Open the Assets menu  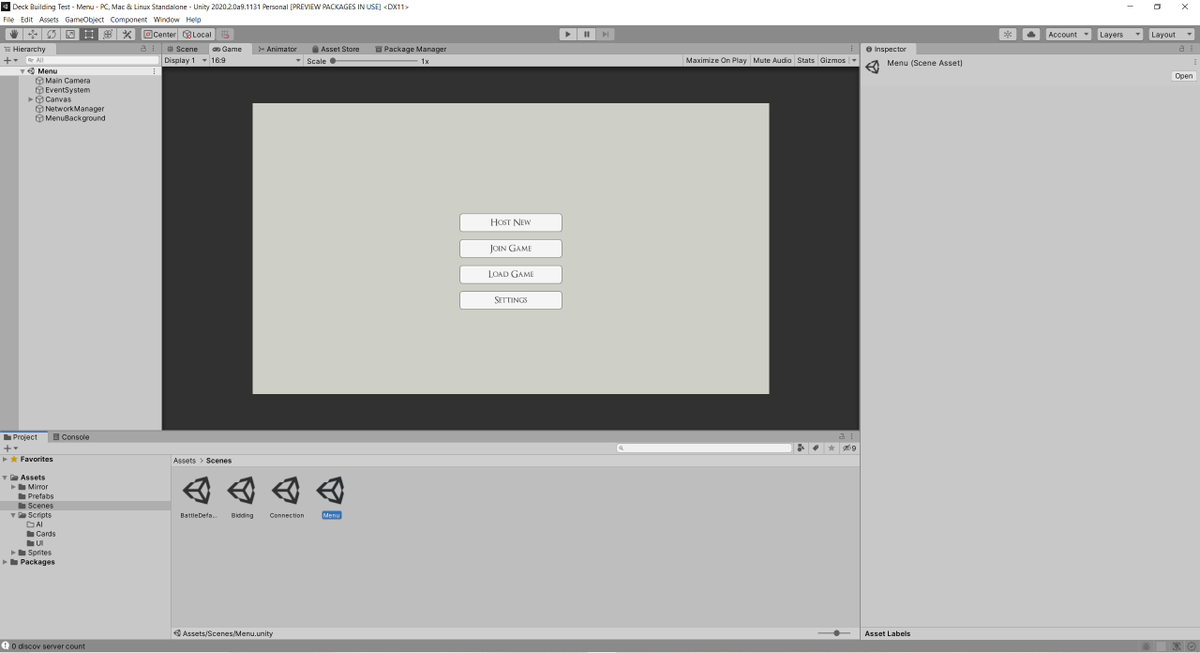pos(49,19)
